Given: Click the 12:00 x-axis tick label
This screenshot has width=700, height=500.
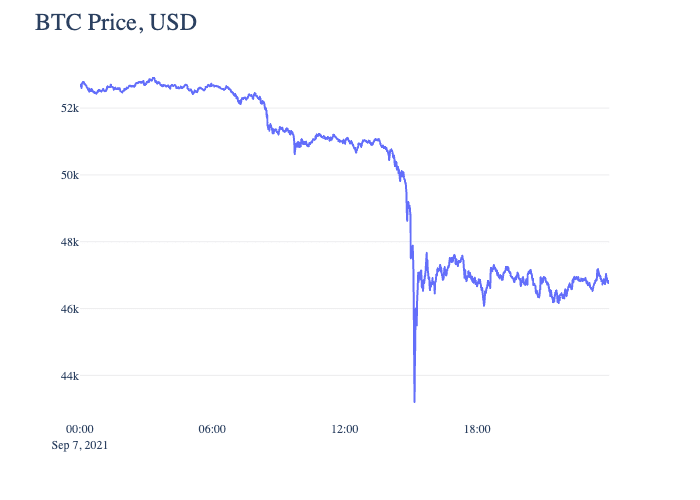Looking at the screenshot, I should click(345, 429).
